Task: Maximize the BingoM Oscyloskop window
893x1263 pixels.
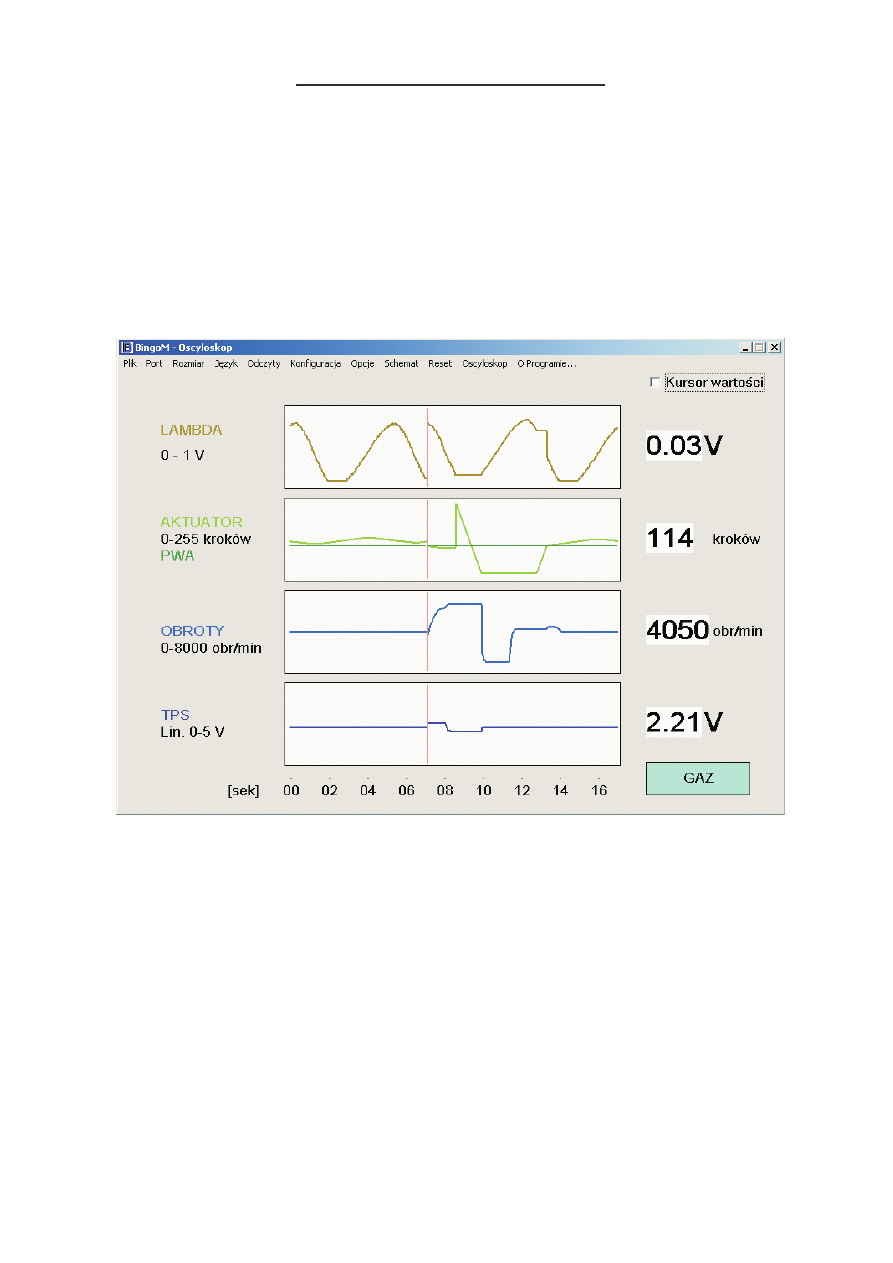Action: pos(760,347)
